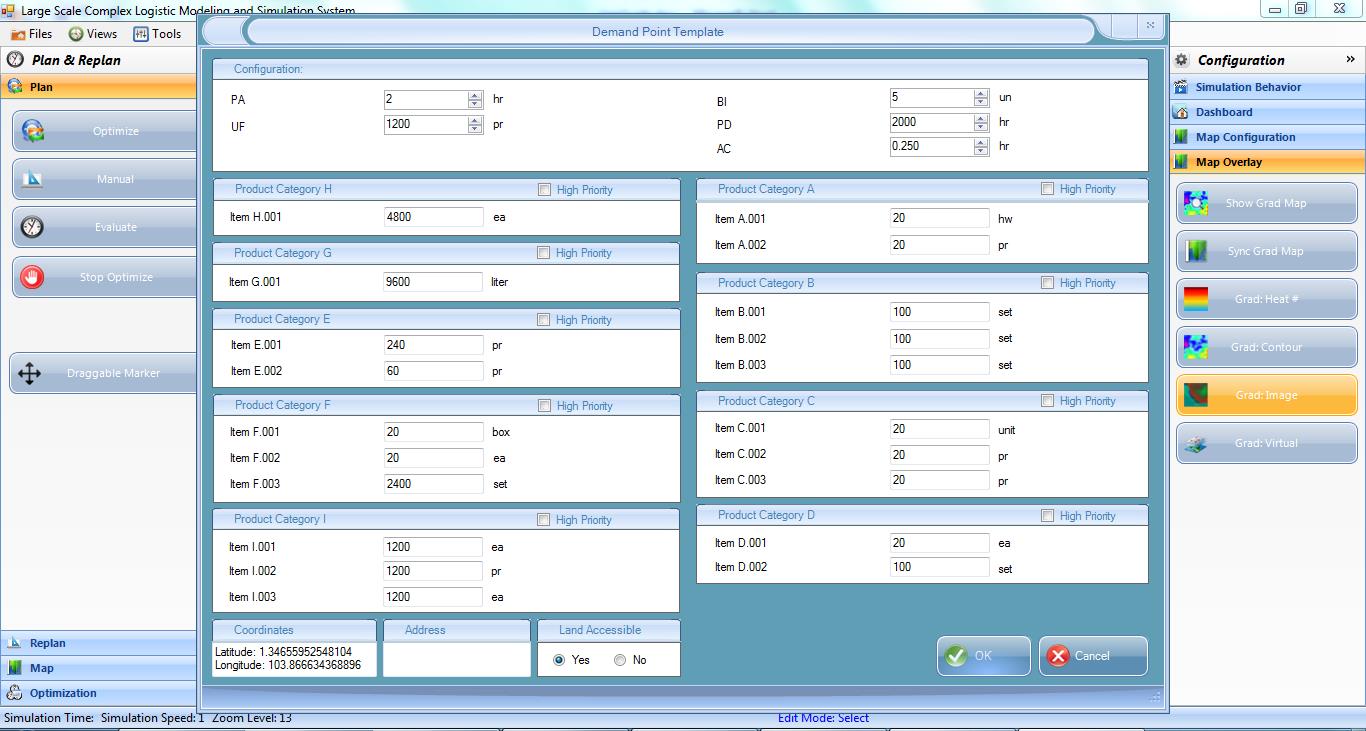
Task: Check High Priority for Product Category A
Action: coord(1047,189)
